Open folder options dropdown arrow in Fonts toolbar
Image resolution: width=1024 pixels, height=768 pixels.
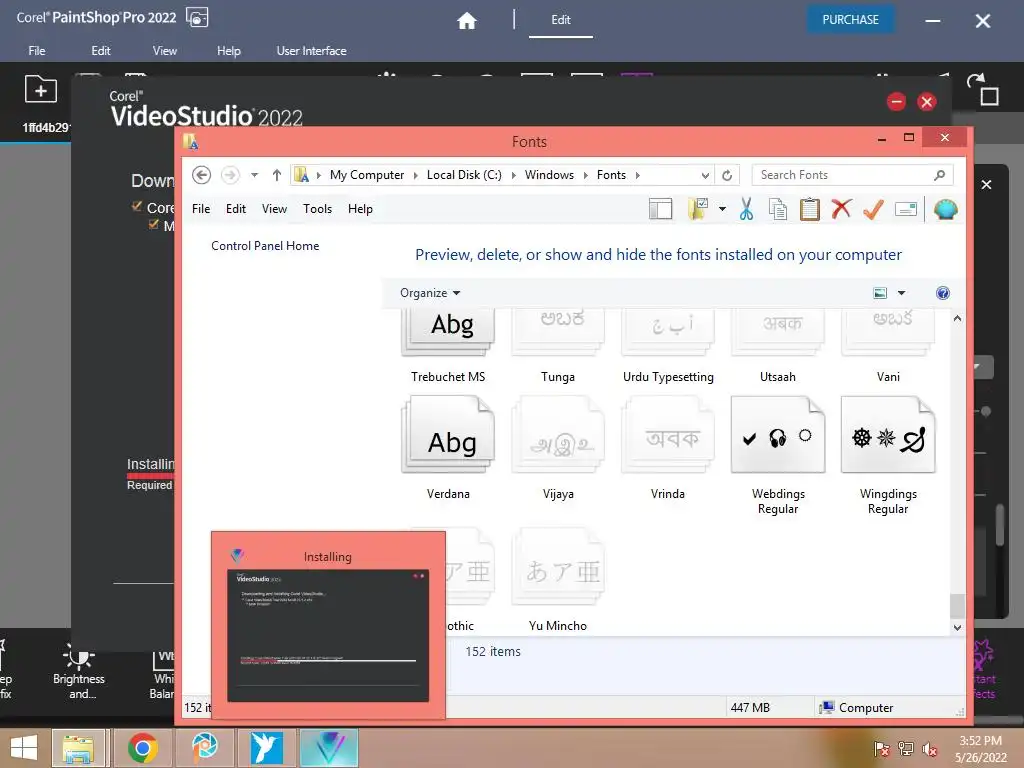[x=722, y=209]
